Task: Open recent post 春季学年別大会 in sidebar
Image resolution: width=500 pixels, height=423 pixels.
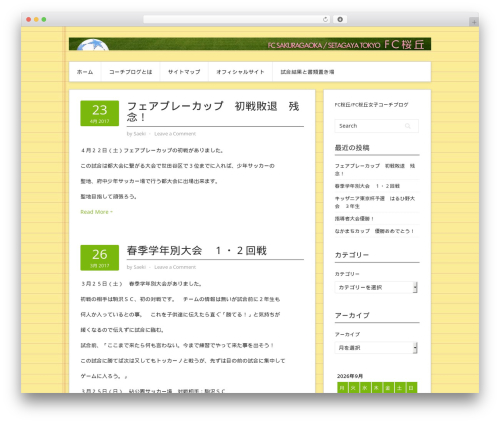Action: click(367, 186)
